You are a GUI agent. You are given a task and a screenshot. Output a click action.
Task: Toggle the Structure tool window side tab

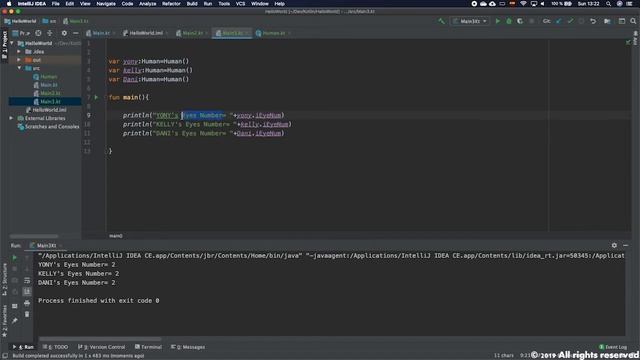4,279
